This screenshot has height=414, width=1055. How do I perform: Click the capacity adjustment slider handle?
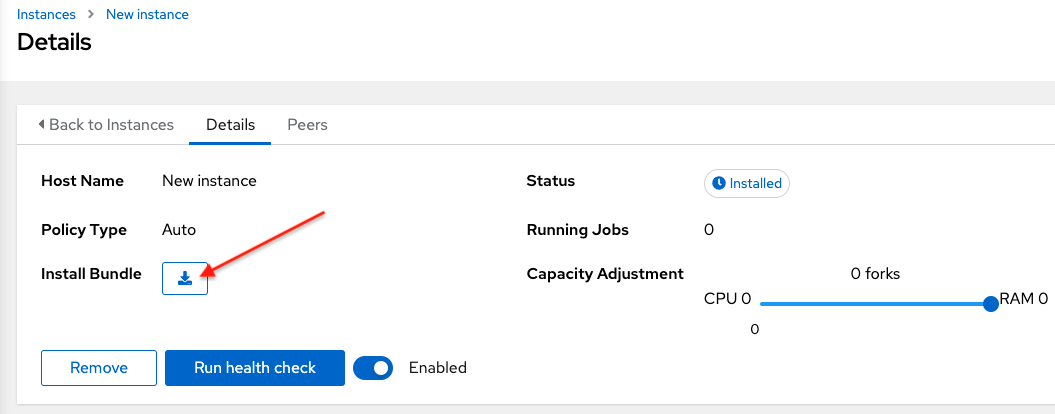point(990,303)
